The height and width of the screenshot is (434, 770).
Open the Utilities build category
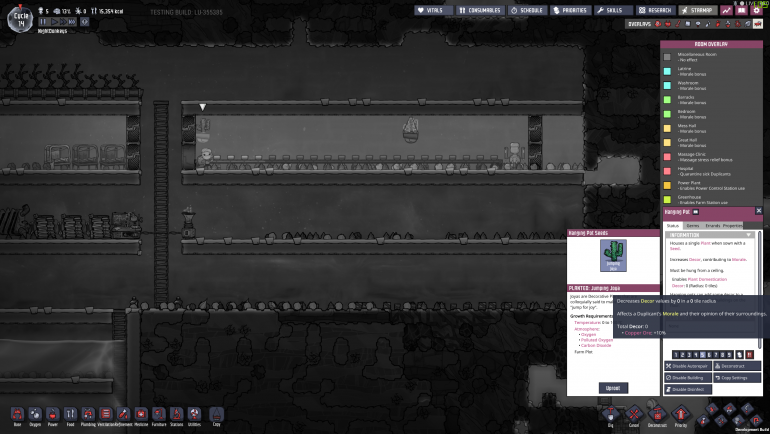pyautogui.click(x=194, y=414)
